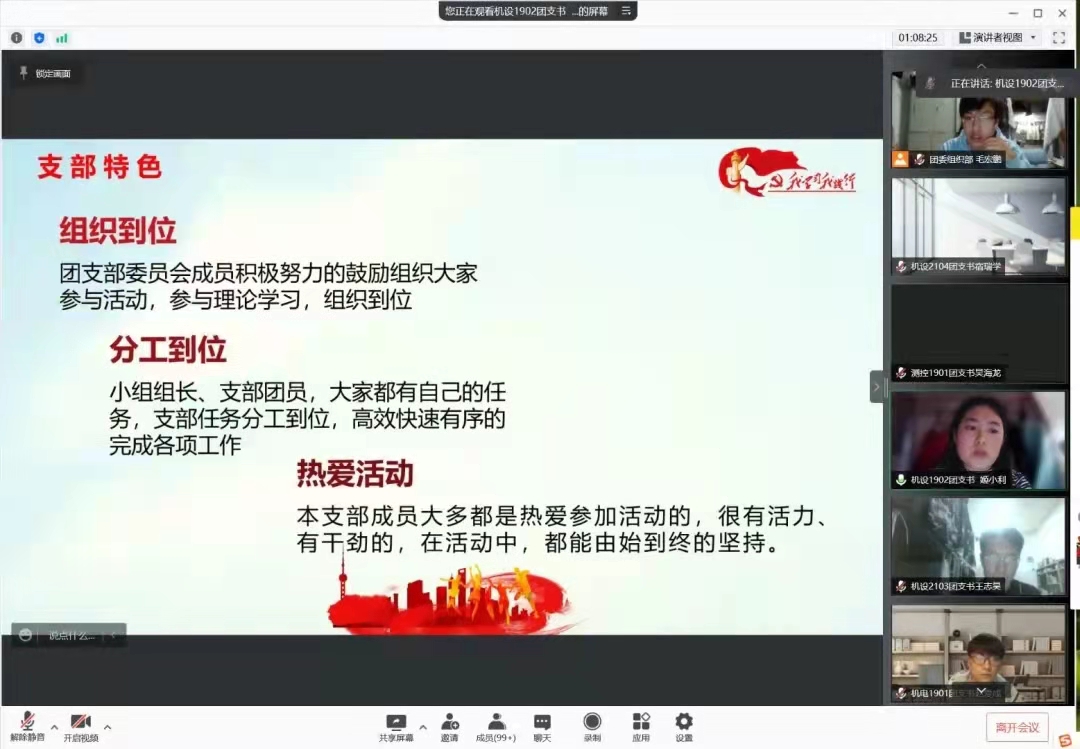Open the 聊天 chat panel
The height and width of the screenshot is (749, 1080).
(x=542, y=724)
